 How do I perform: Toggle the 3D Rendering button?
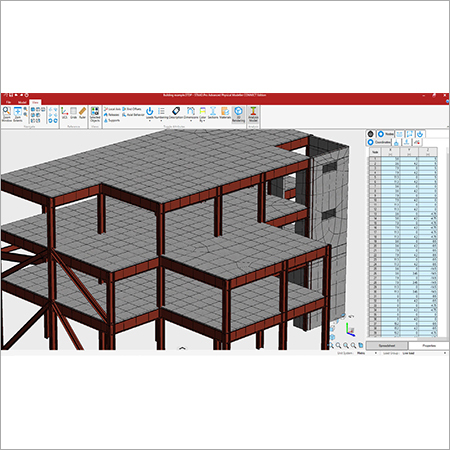pyautogui.click(x=238, y=114)
